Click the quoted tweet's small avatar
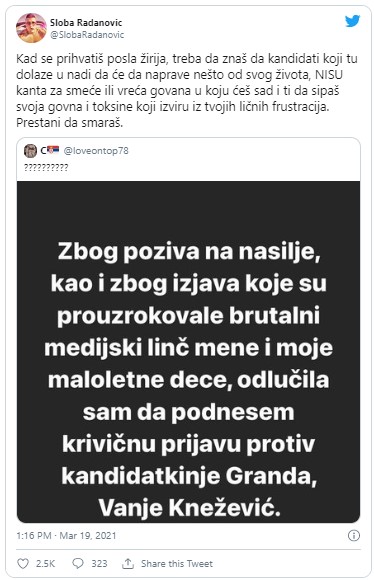Viewport: 374px width, 580px height. point(30,151)
